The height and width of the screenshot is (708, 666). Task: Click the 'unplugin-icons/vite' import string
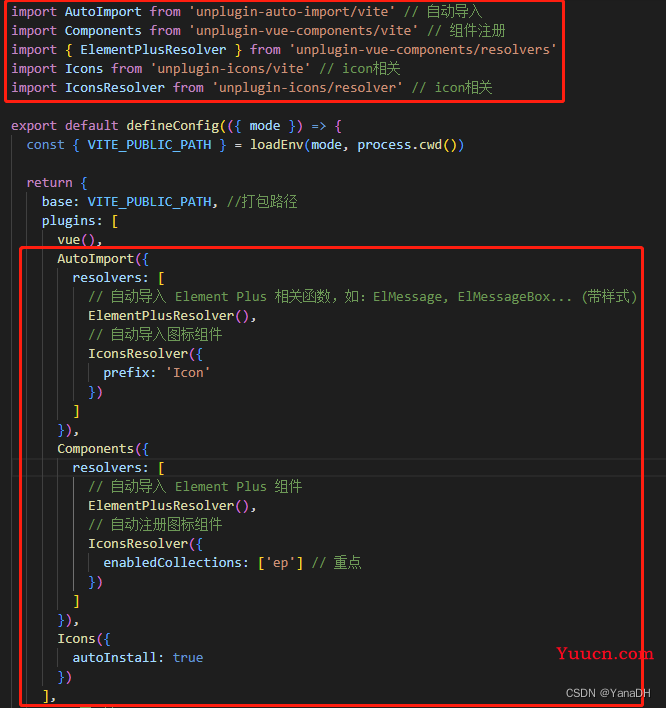230,69
